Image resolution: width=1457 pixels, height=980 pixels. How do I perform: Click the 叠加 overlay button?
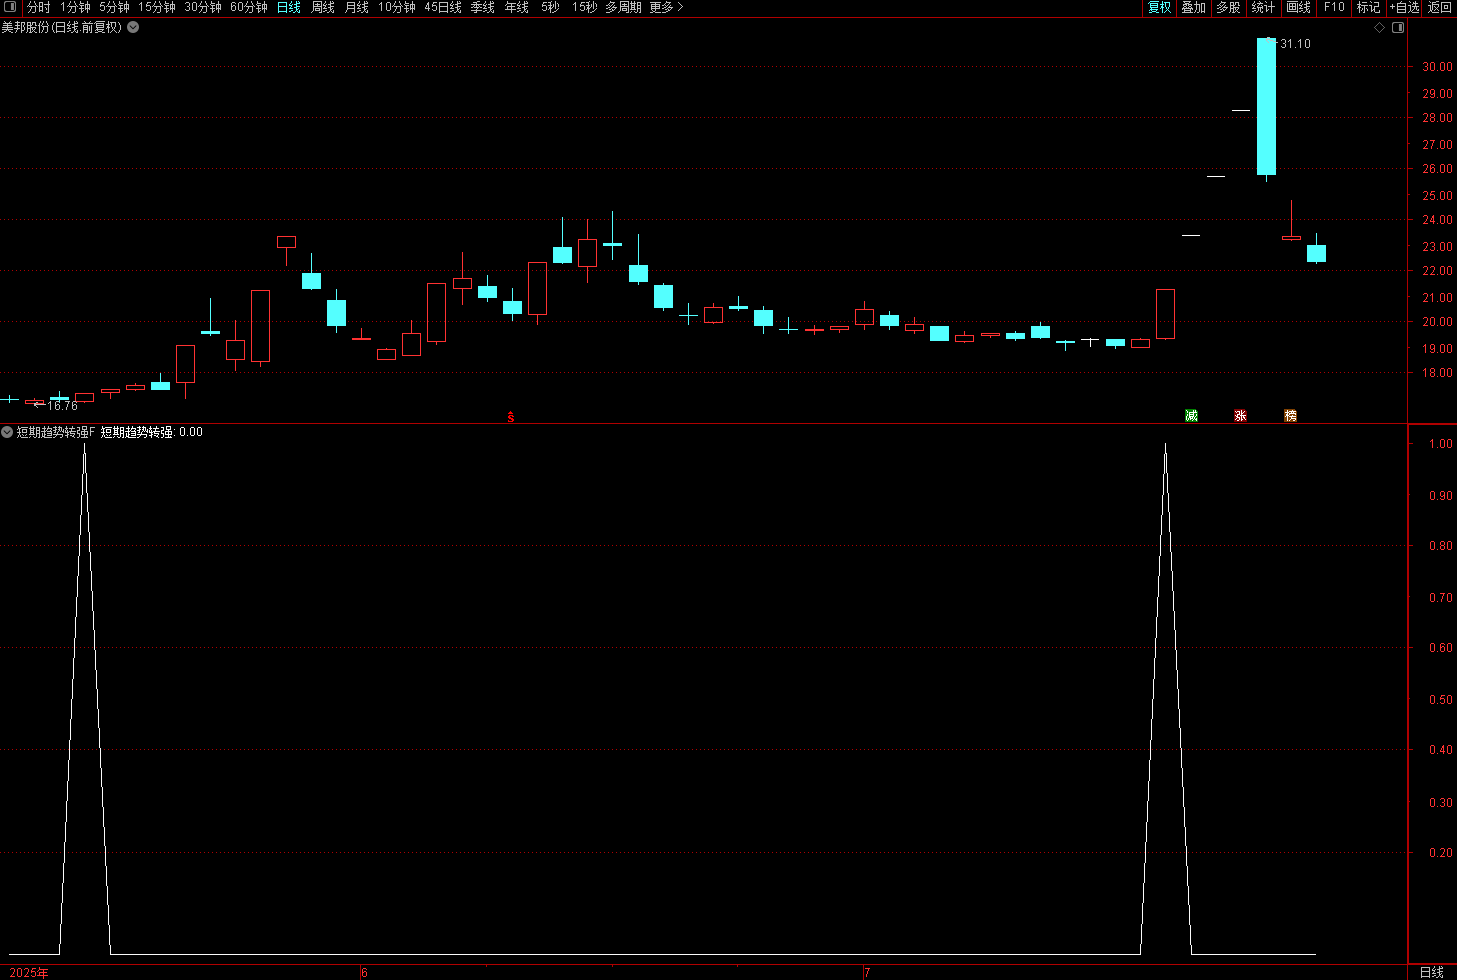click(1194, 7)
